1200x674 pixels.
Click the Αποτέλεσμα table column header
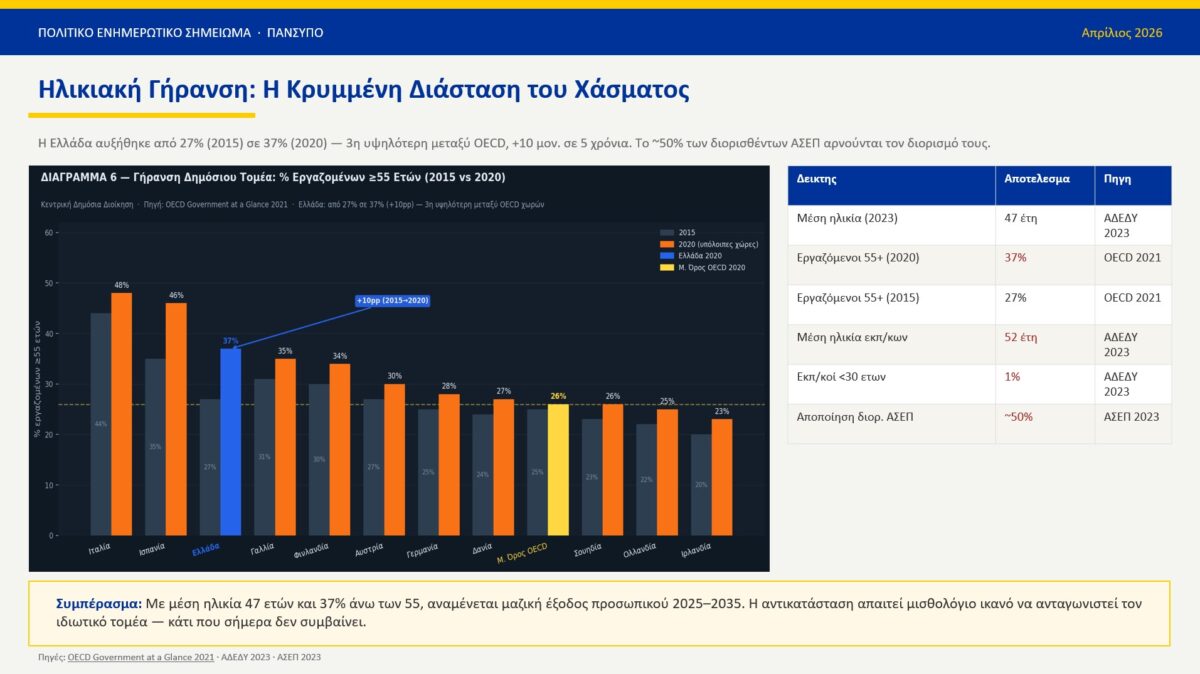(x=1037, y=179)
